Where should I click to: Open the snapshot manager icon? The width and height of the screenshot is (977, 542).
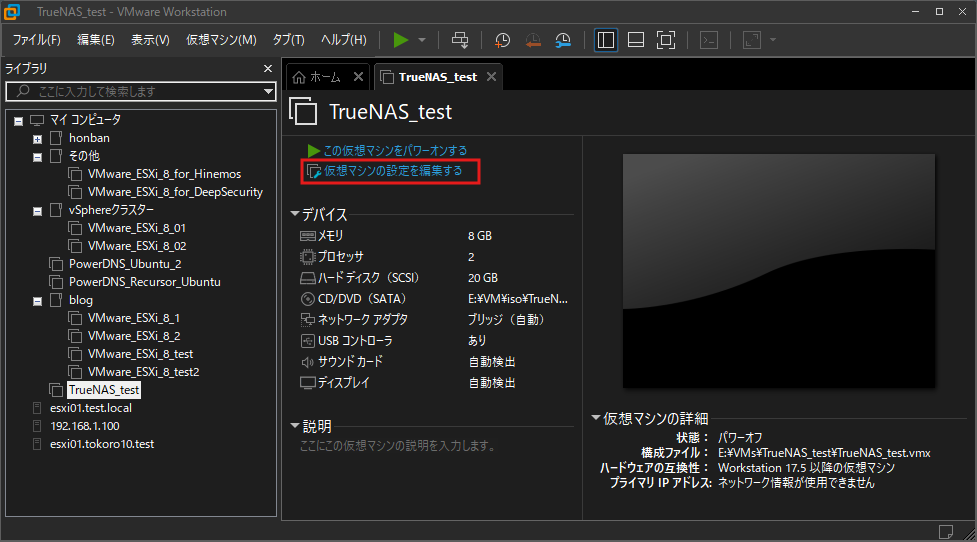[x=563, y=40]
